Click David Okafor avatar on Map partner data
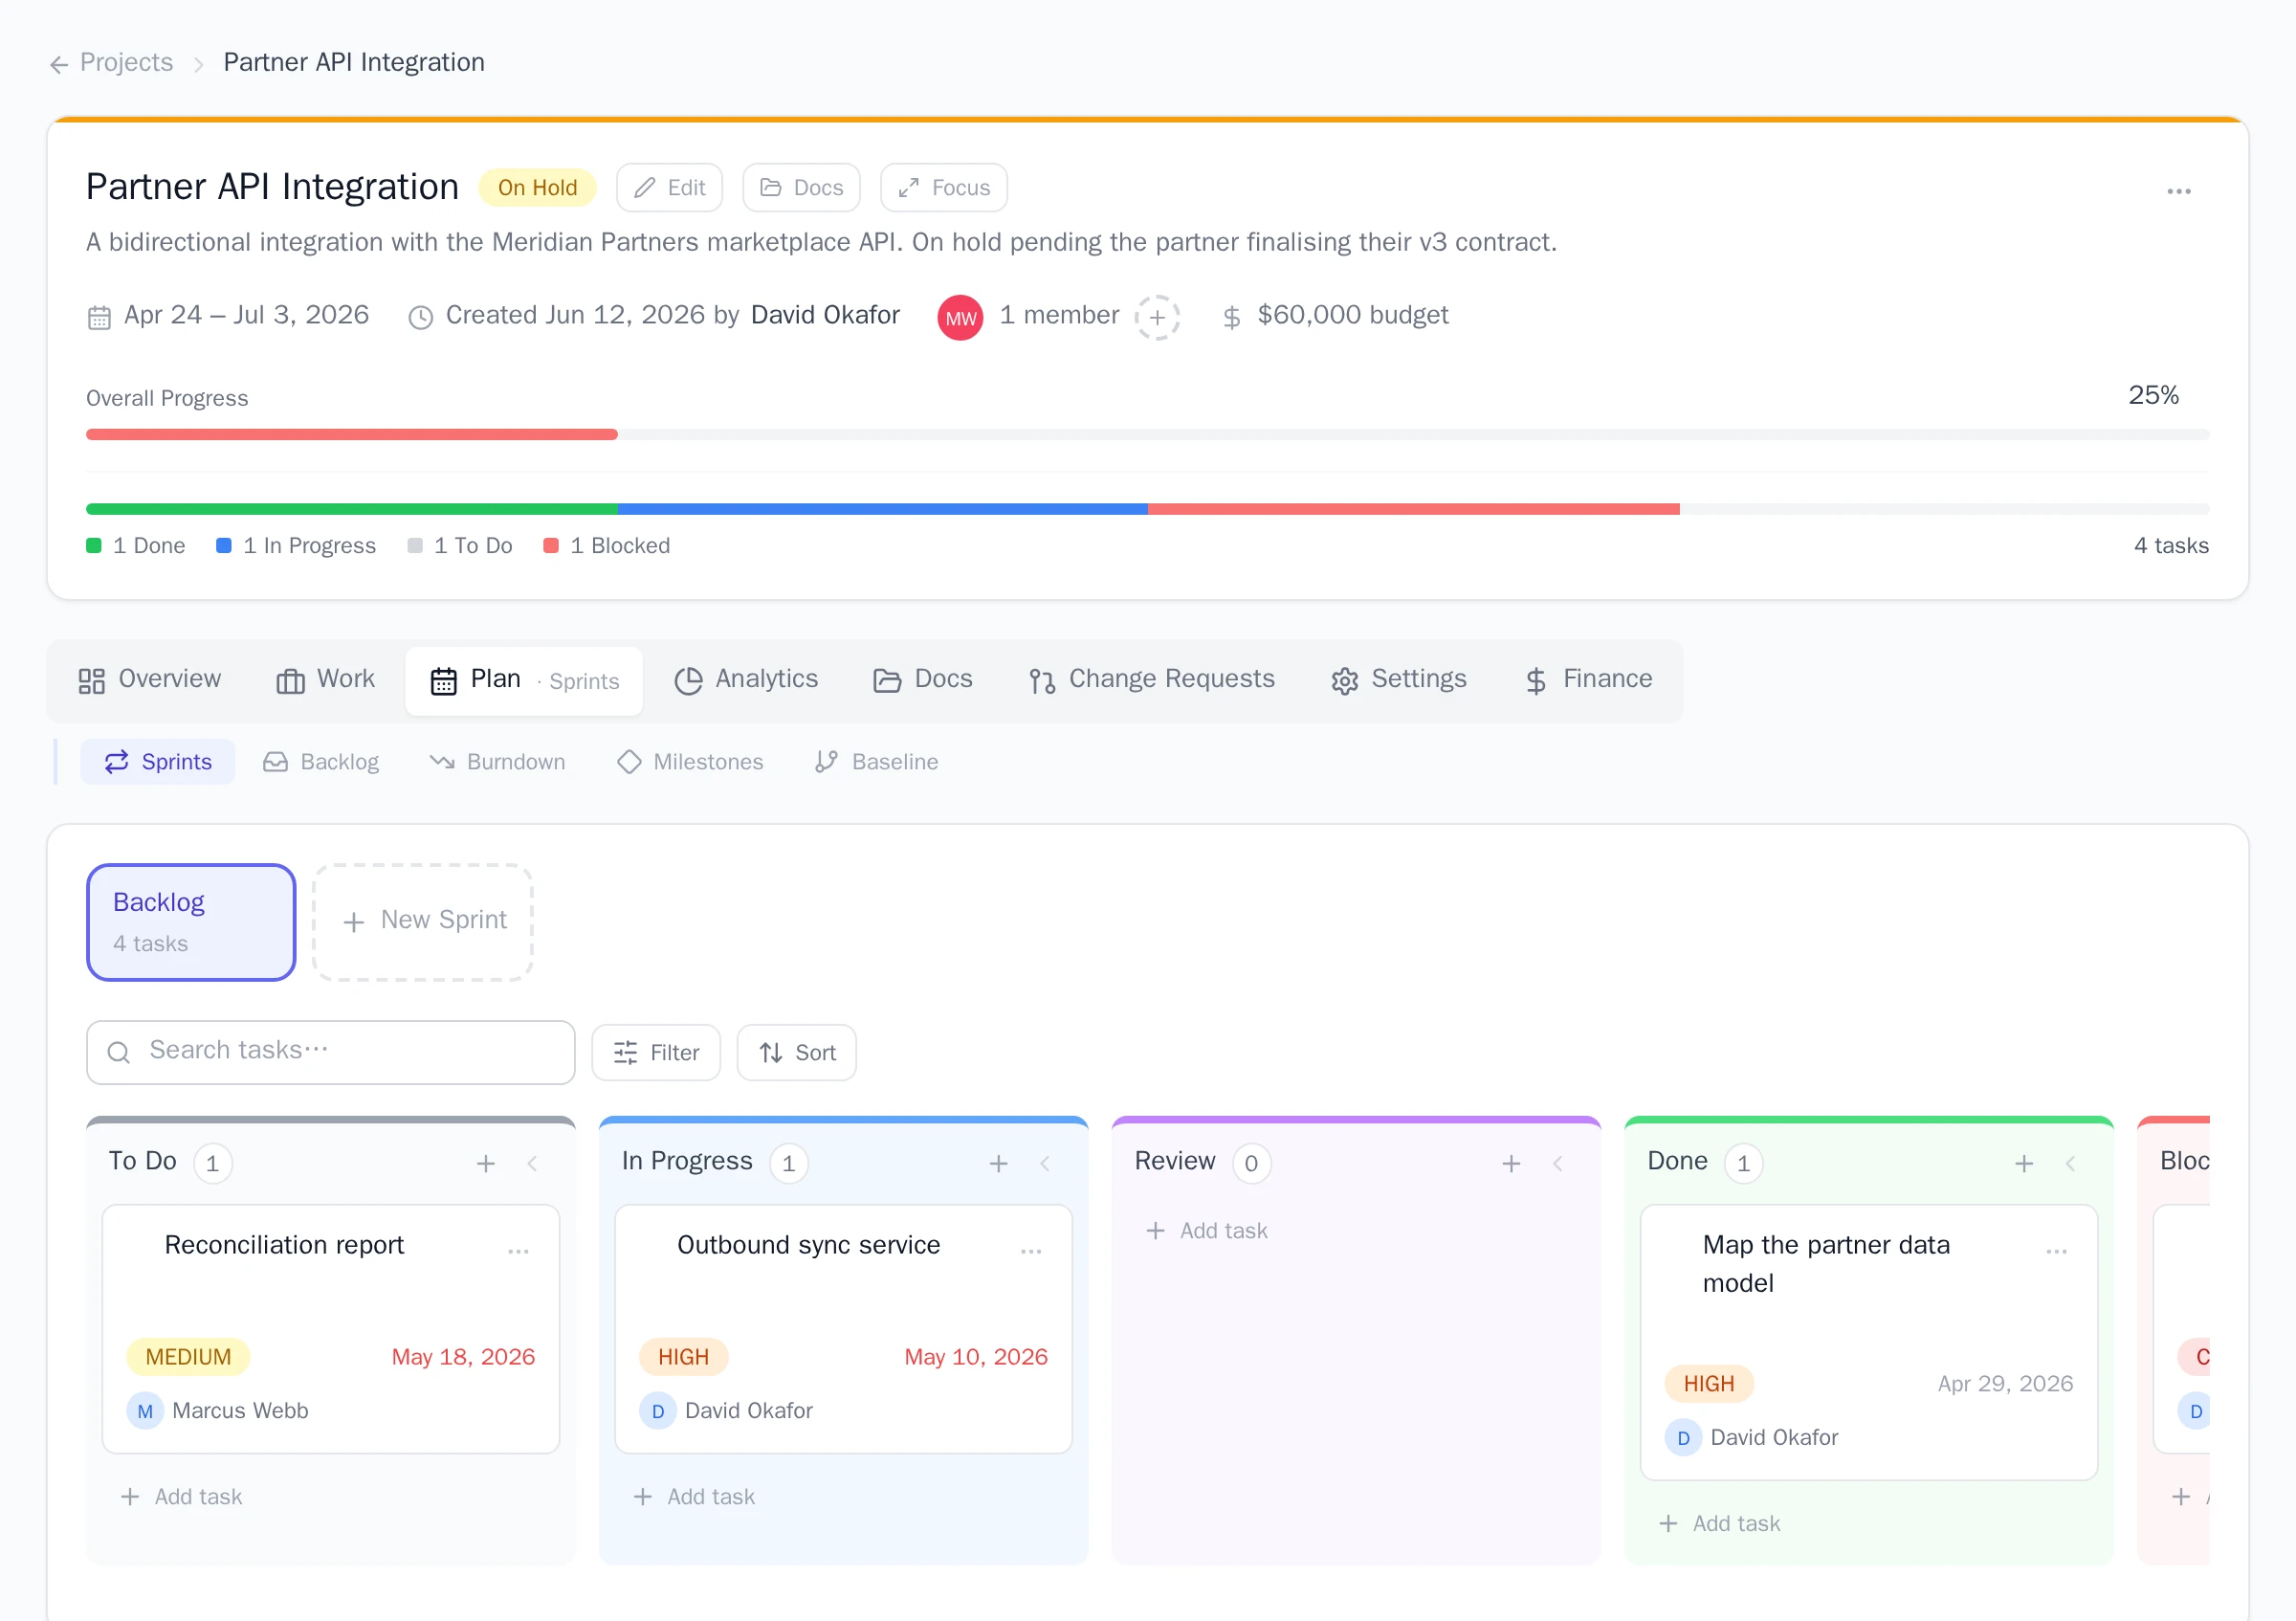 coord(1683,1438)
